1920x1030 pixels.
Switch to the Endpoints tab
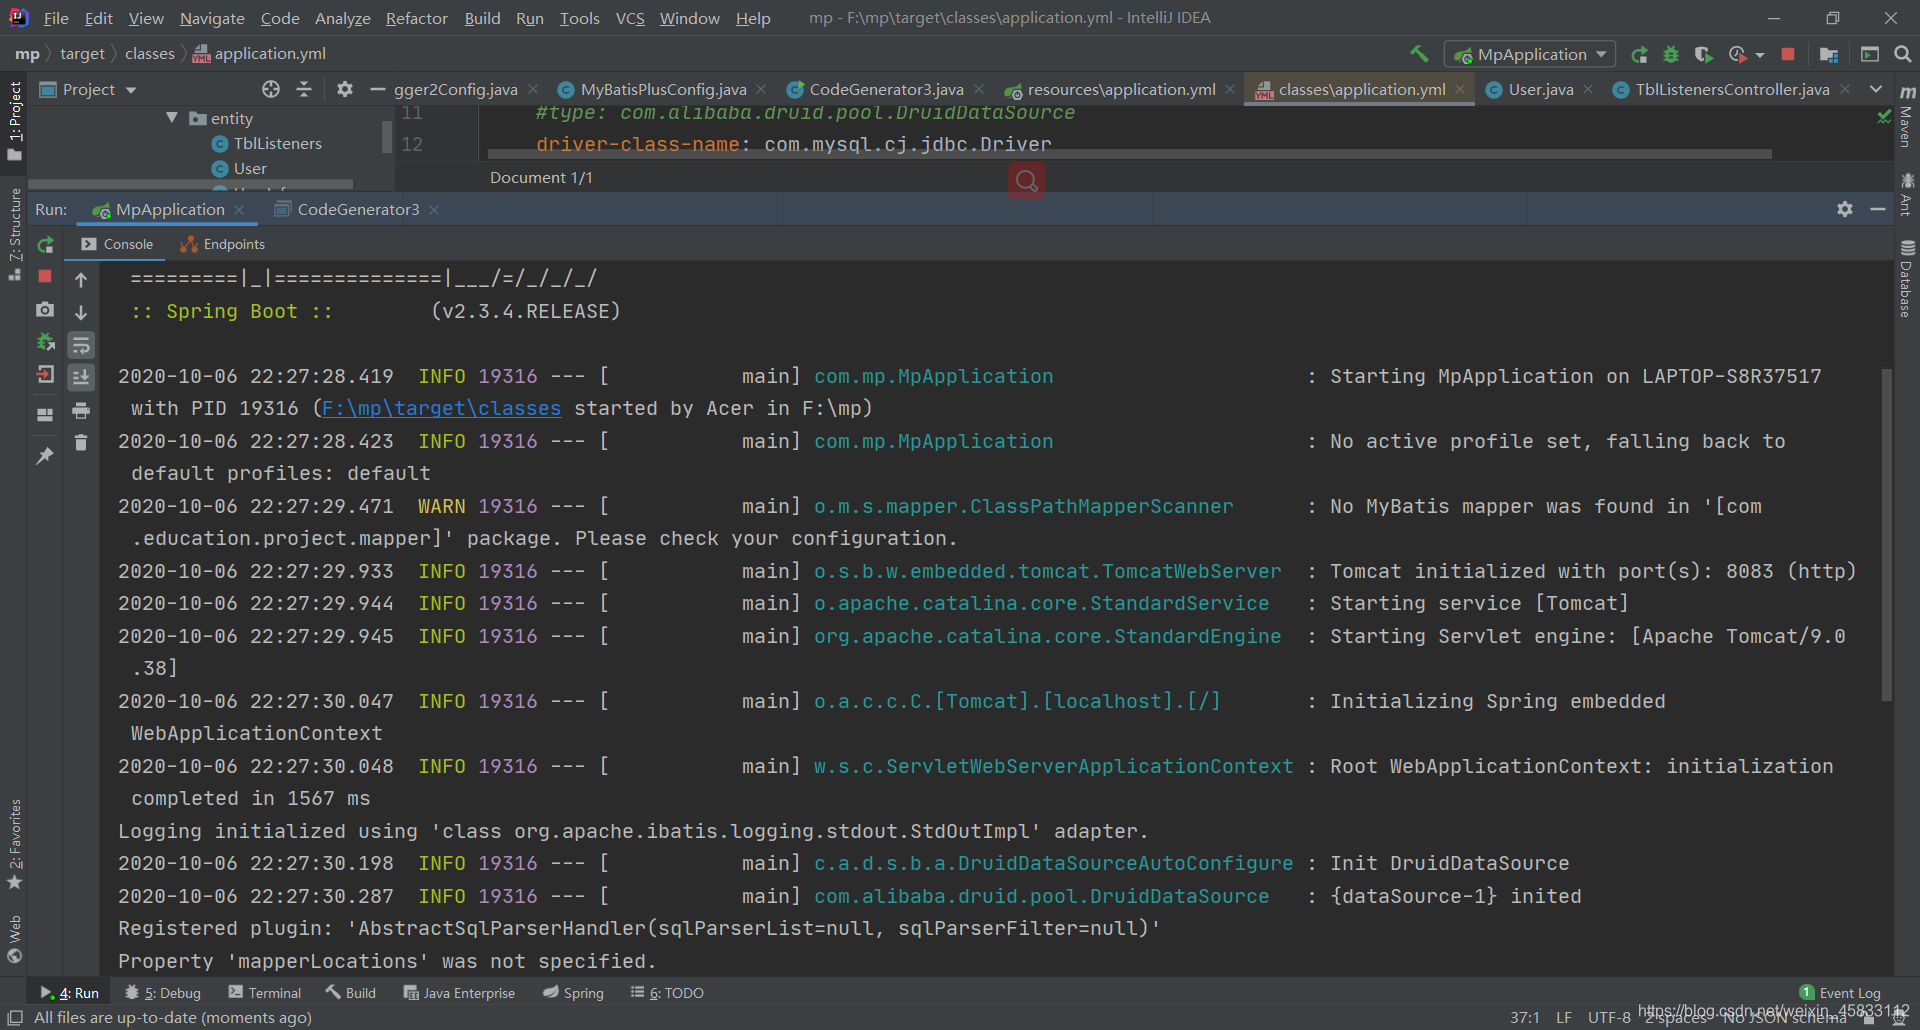[222, 244]
